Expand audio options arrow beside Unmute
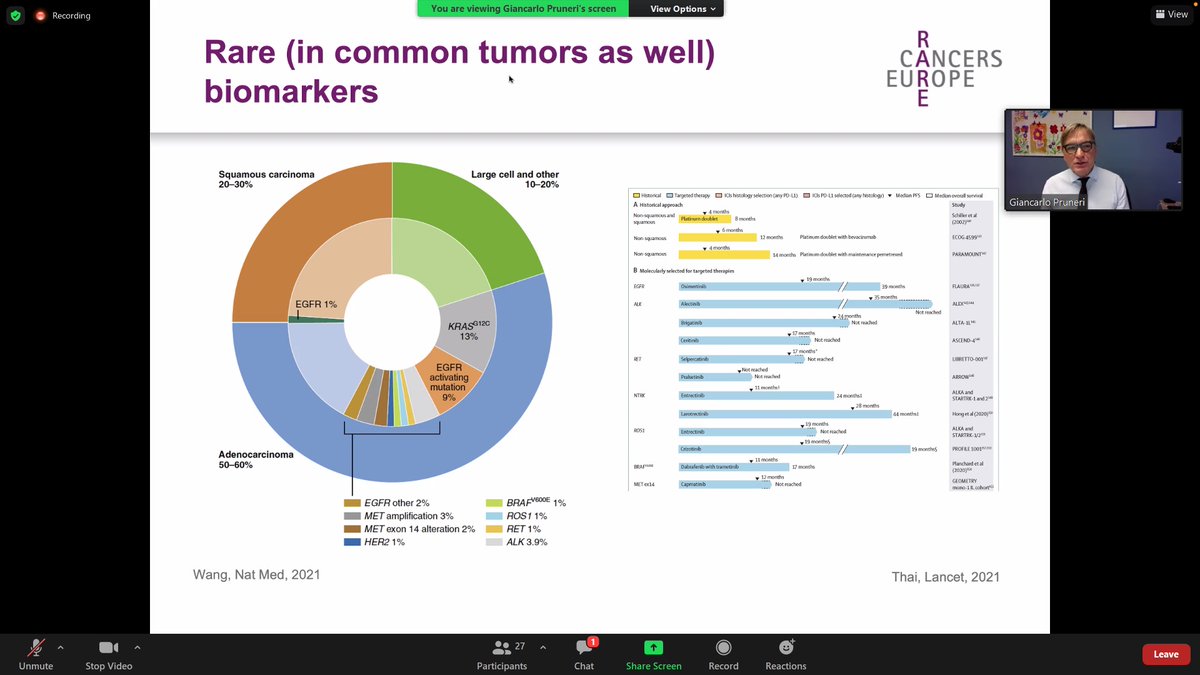Image resolution: width=1200 pixels, height=675 pixels. [x=60, y=647]
